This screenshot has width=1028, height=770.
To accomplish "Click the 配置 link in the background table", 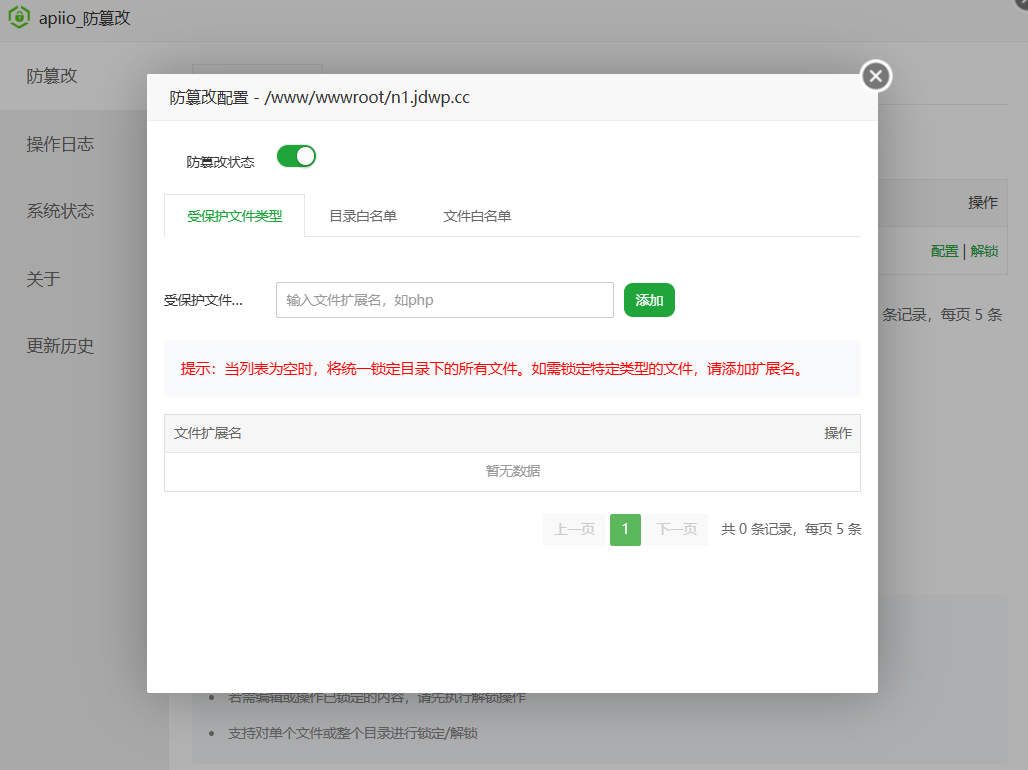I will point(944,251).
